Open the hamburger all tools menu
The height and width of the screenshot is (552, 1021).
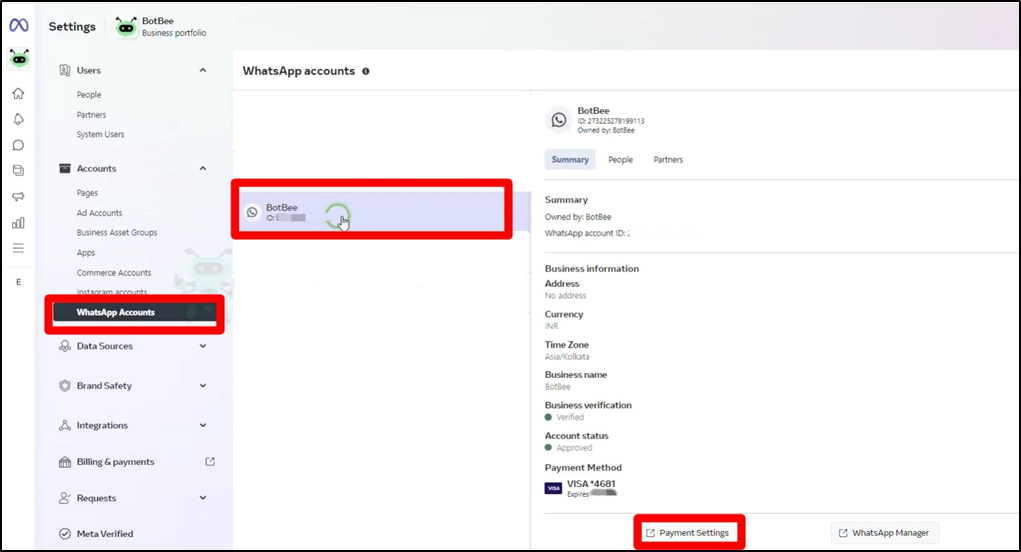18,248
